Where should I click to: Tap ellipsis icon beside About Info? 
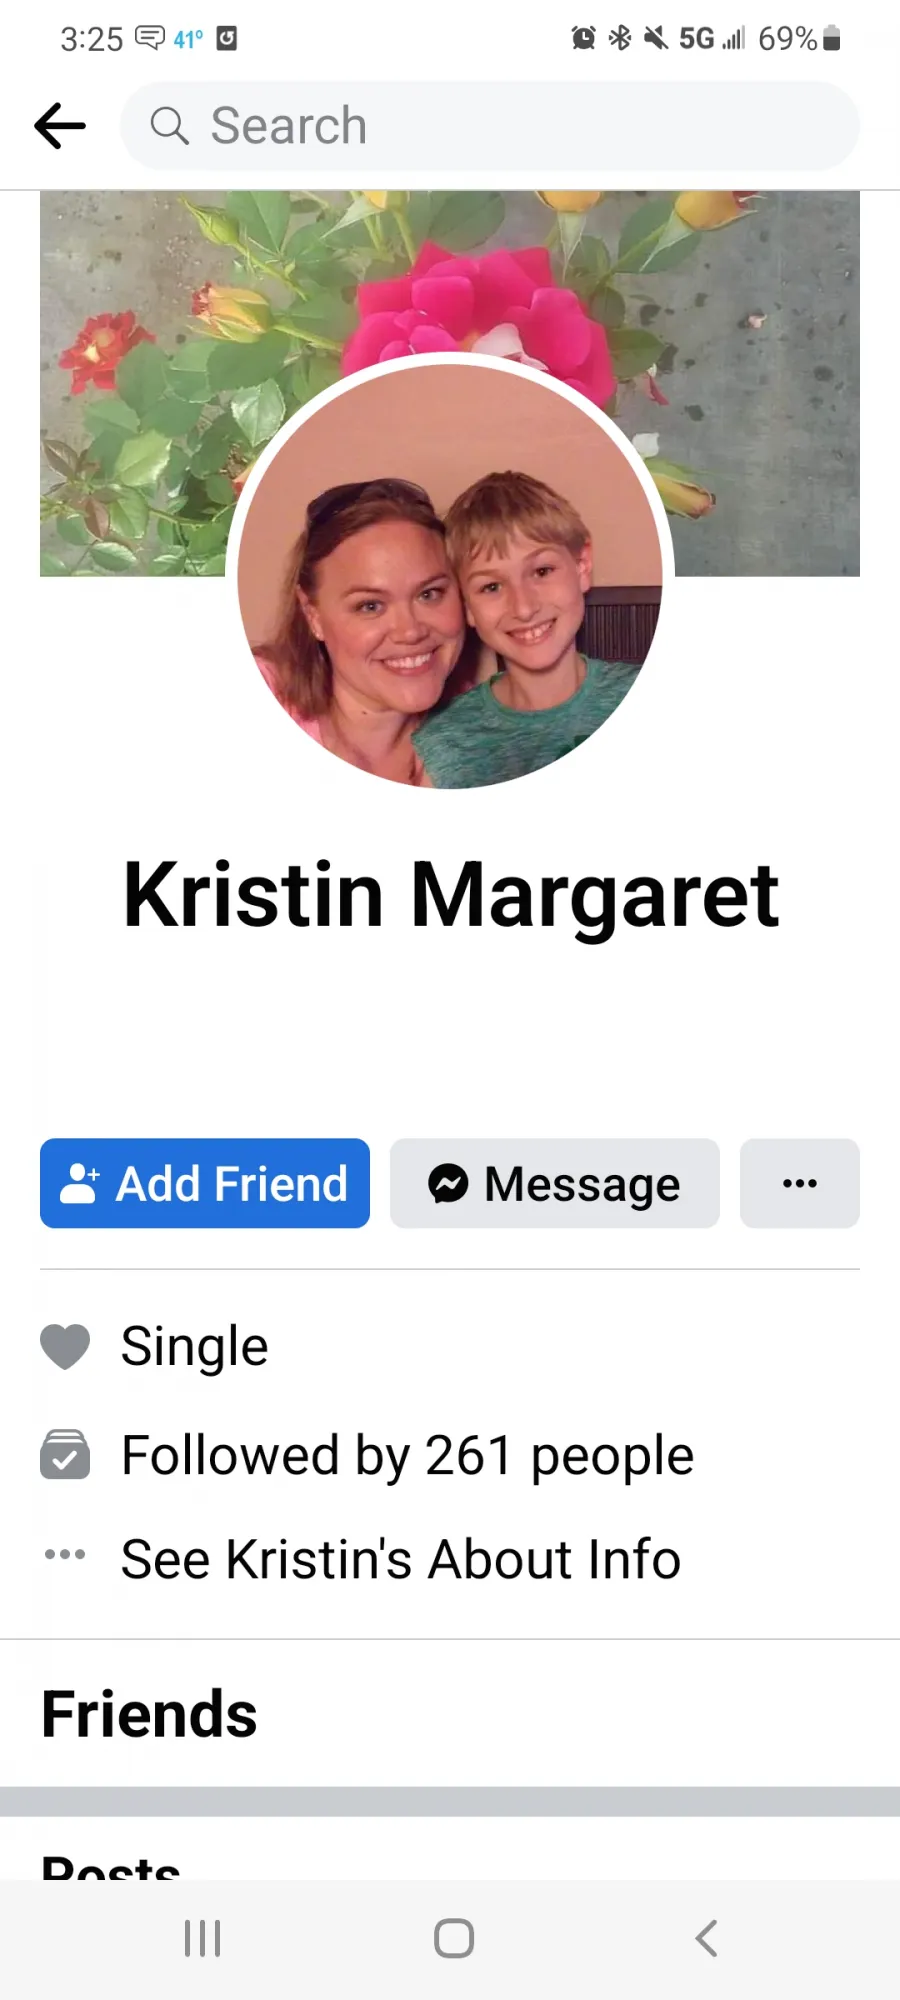coord(65,1554)
